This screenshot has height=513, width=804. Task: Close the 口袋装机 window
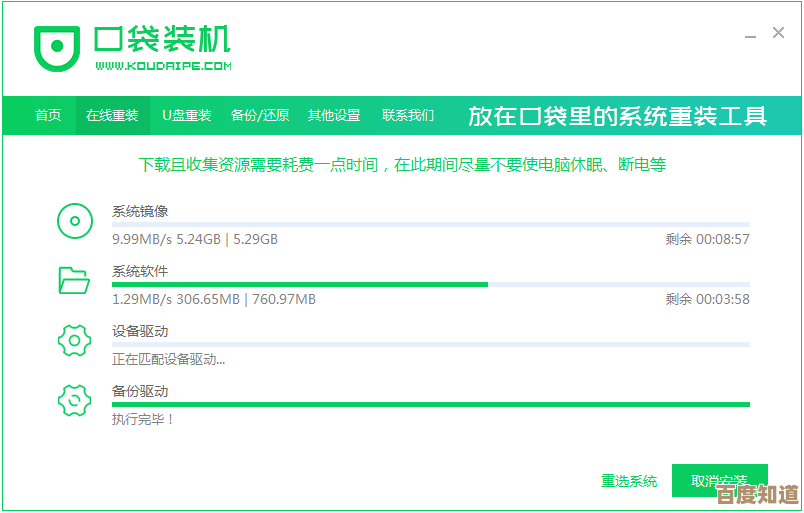click(x=778, y=33)
